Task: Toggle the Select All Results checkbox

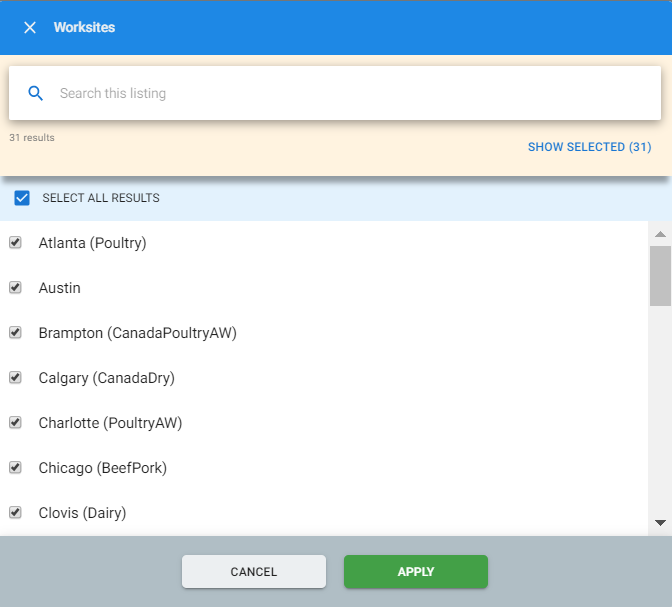Action: tap(22, 198)
